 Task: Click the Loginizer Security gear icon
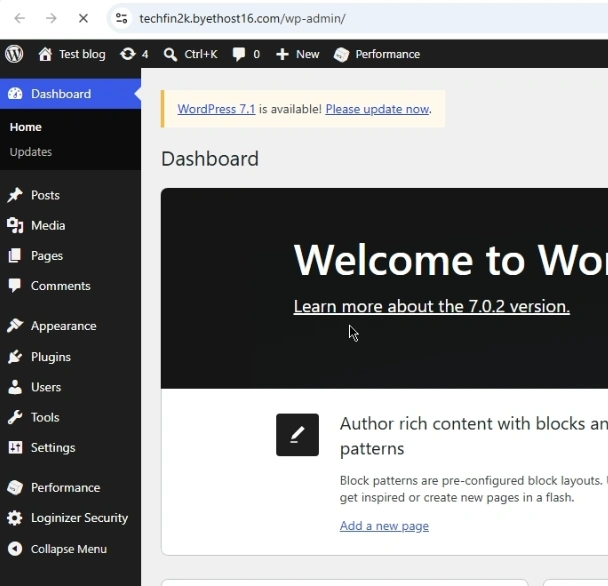point(15,518)
